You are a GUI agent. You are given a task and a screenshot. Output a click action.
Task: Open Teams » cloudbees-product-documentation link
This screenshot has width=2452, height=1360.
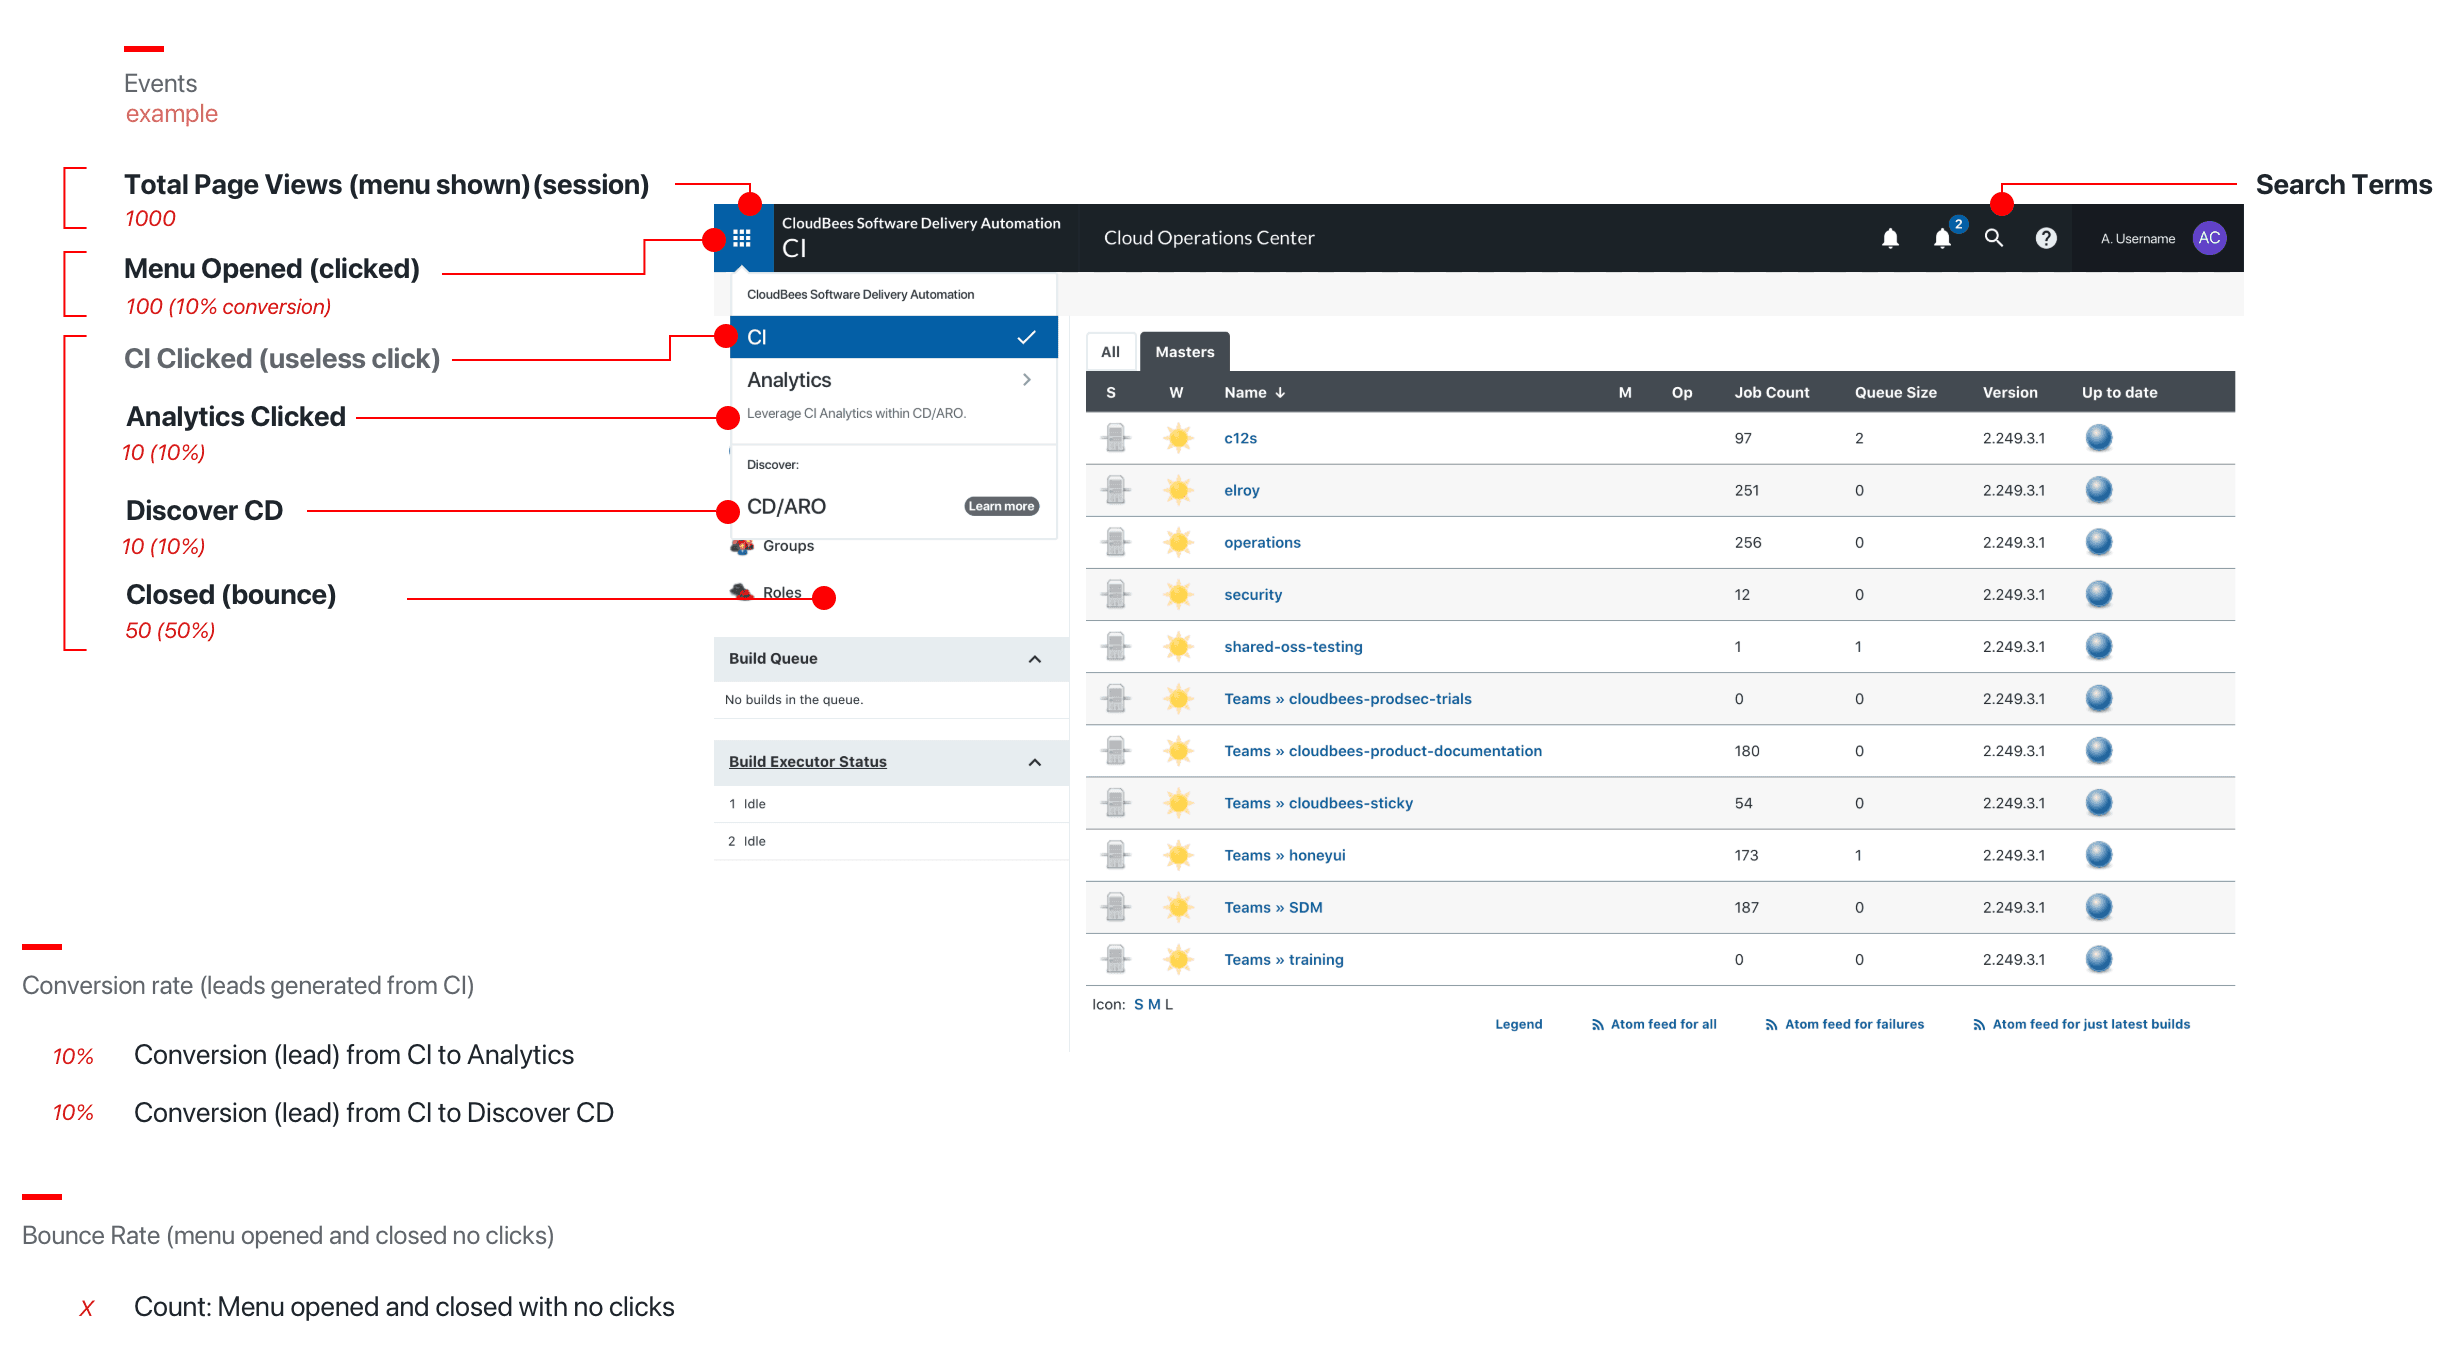coord(1383,751)
